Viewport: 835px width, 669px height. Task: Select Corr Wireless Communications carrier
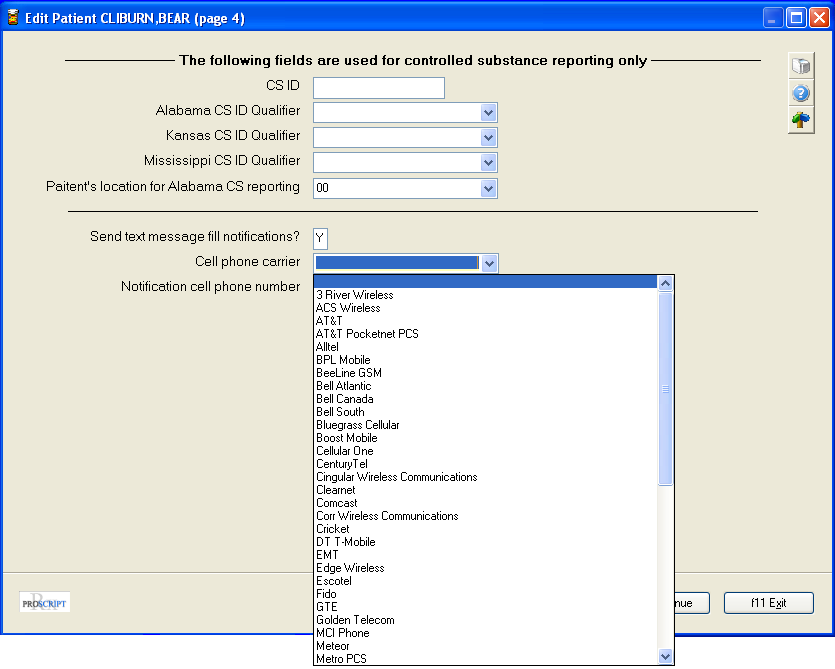(x=486, y=516)
